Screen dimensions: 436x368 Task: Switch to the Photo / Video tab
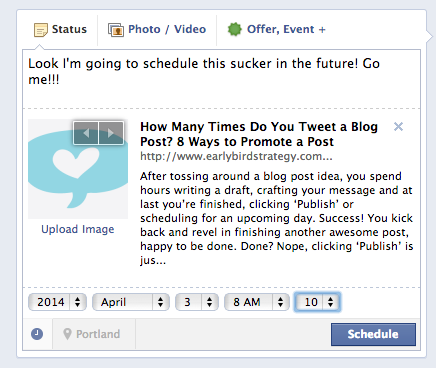click(157, 30)
